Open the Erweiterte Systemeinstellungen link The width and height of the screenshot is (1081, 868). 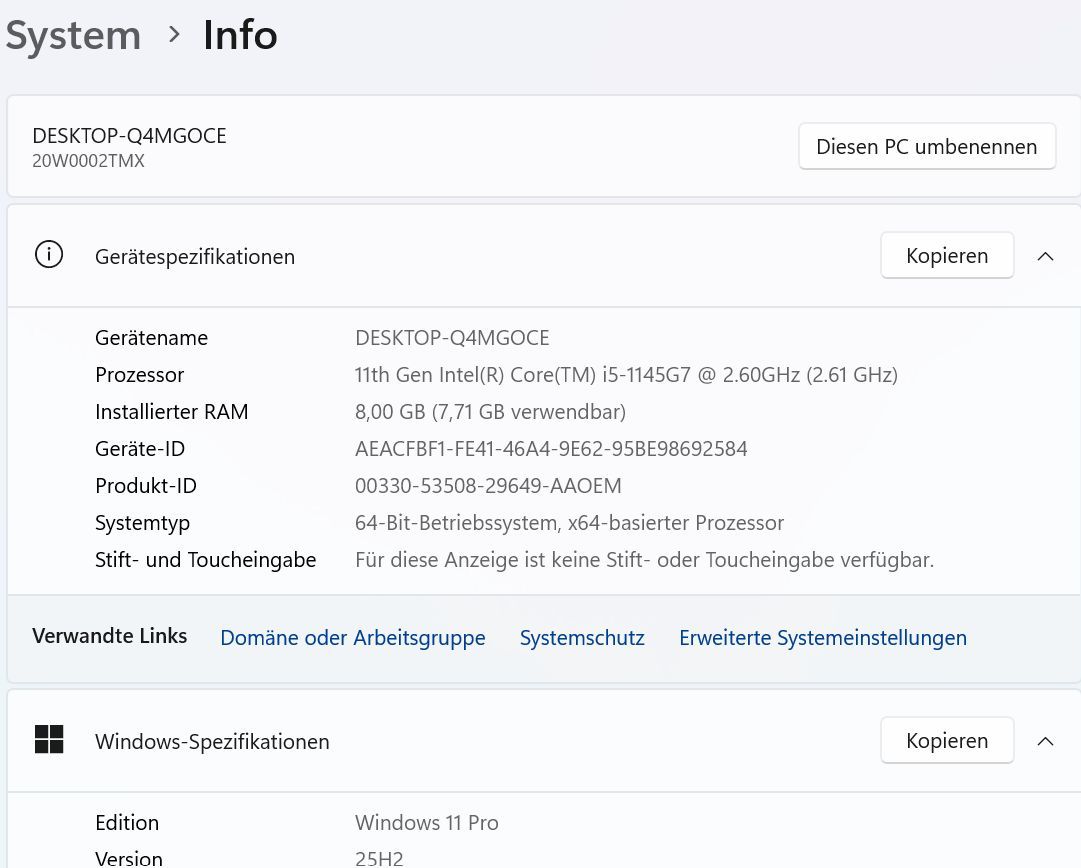[822, 638]
